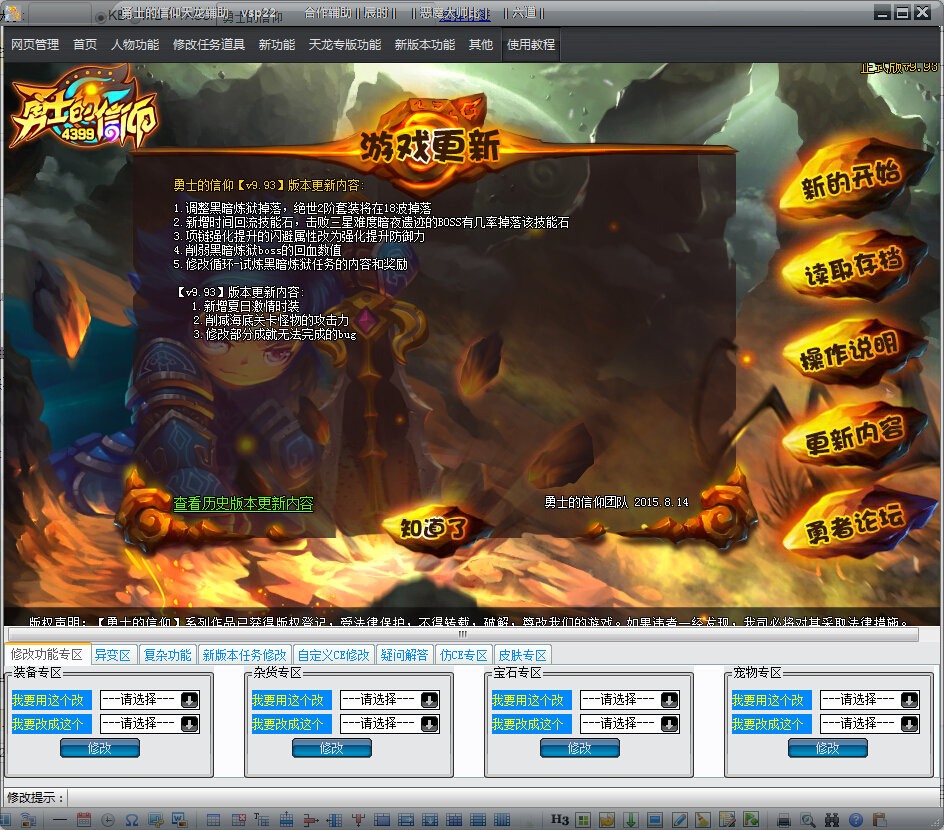Open help via the question mark icon
Image resolution: width=944 pixels, height=830 pixels.
point(857,818)
